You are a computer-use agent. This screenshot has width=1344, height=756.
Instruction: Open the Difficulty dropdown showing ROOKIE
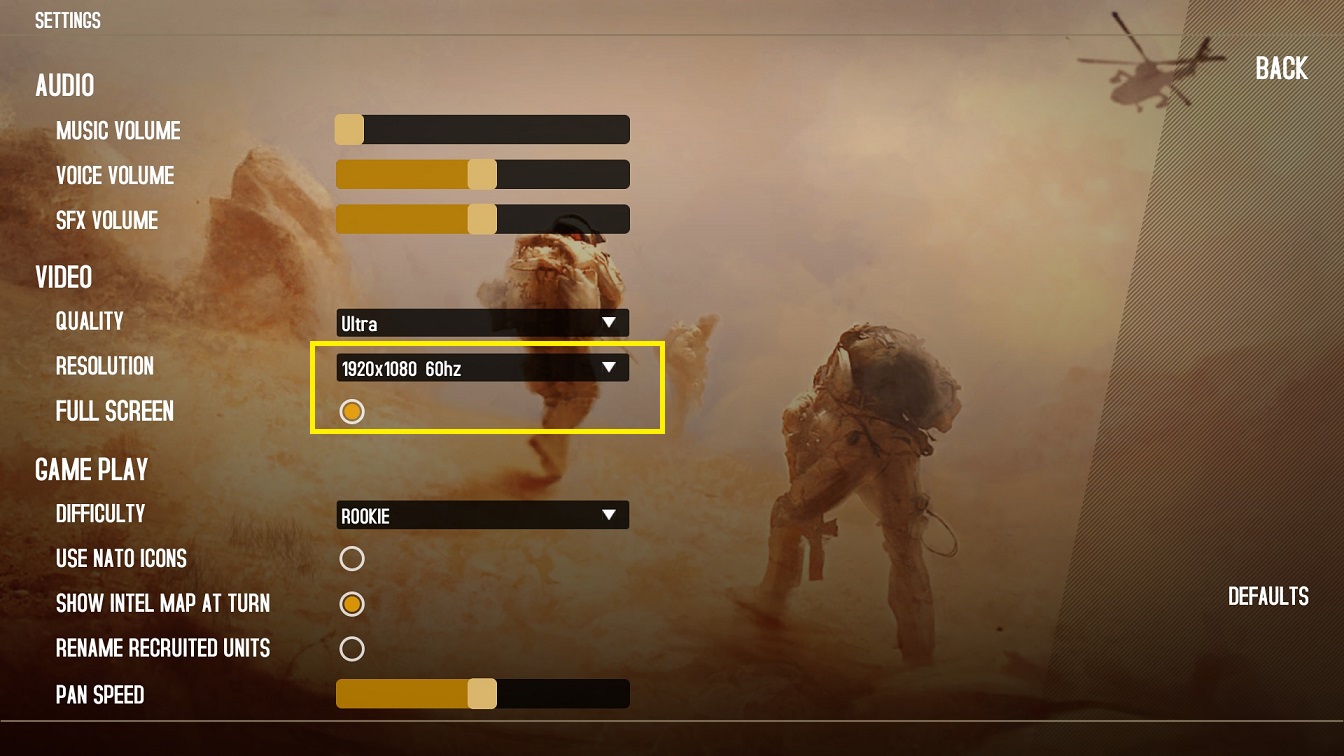[x=483, y=515]
